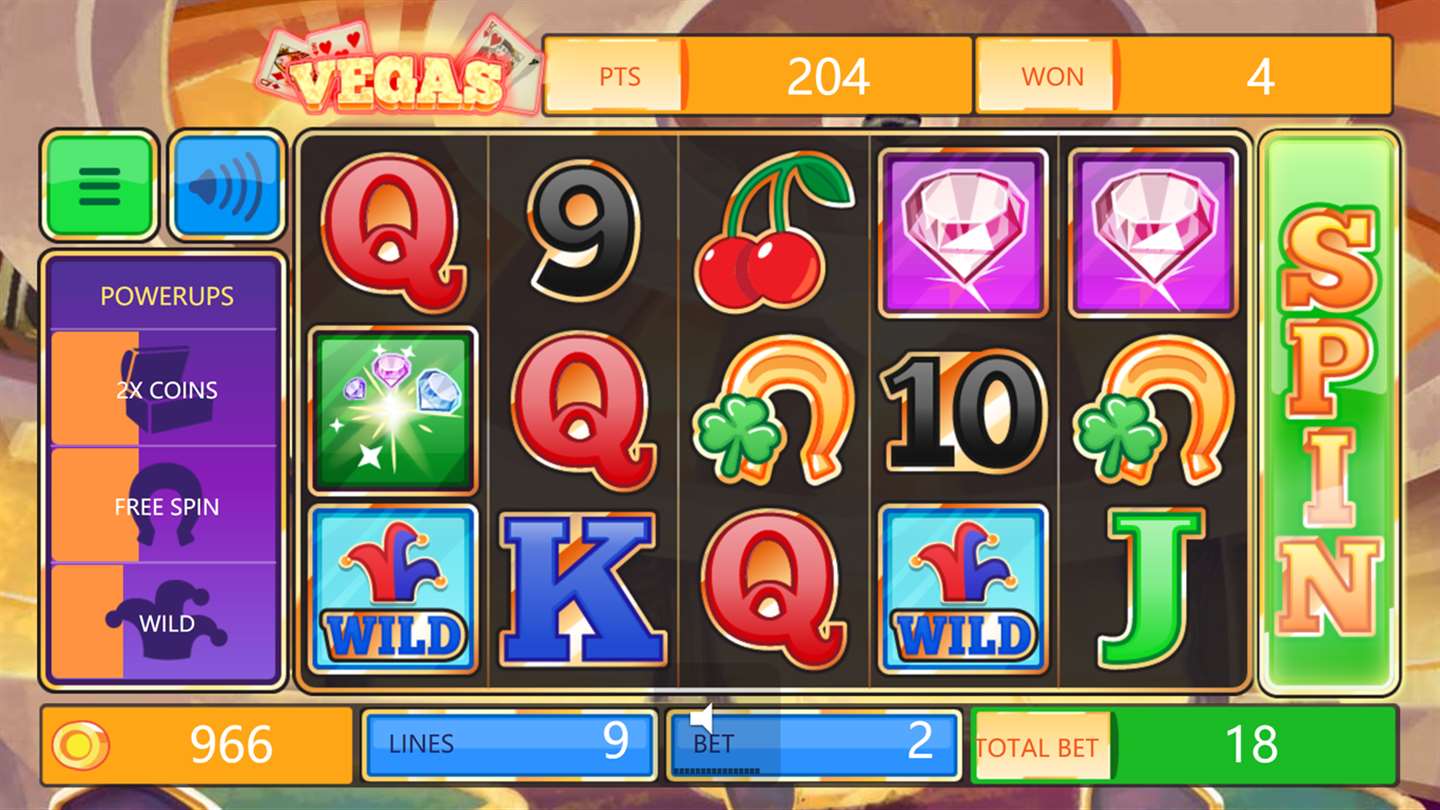The image size is (1440, 810).
Task: Click the cherry symbol on the reels
Action: (x=773, y=230)
